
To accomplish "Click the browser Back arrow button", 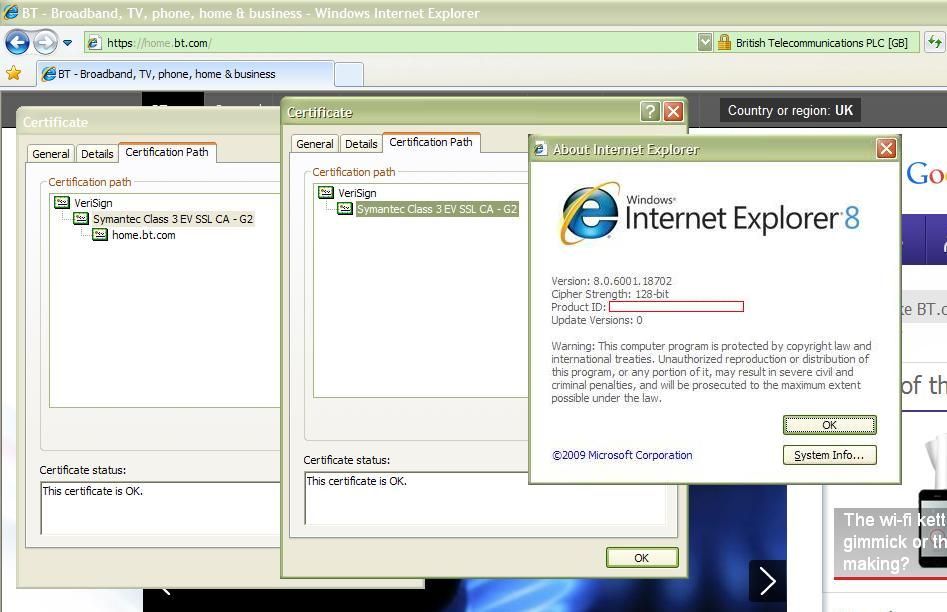I will pos(17,42).
